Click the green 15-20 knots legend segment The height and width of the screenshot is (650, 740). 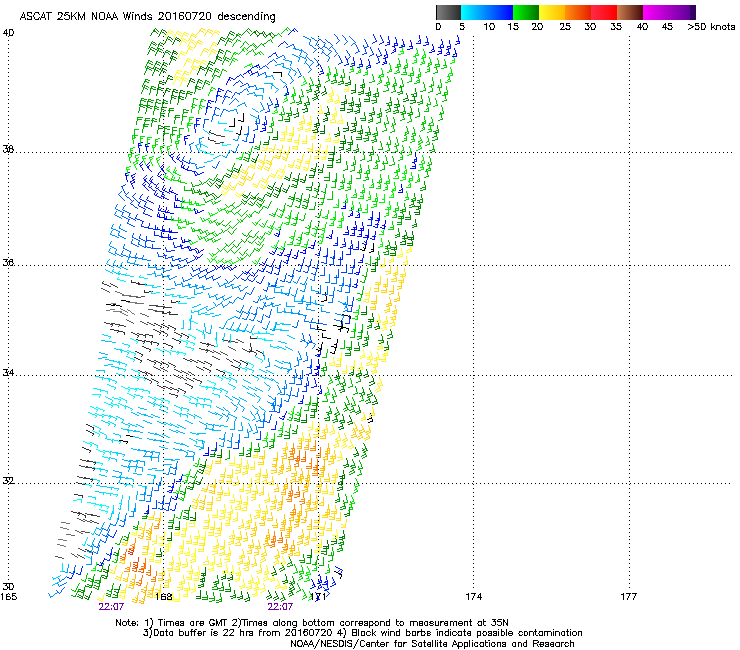[526, 12]
